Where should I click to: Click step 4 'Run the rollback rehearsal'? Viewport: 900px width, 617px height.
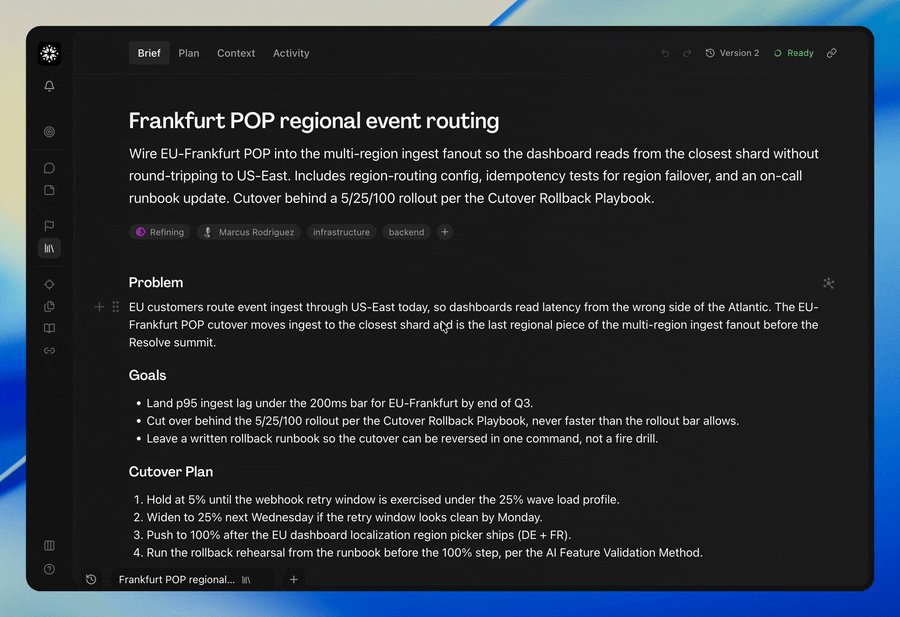[425, 553]
